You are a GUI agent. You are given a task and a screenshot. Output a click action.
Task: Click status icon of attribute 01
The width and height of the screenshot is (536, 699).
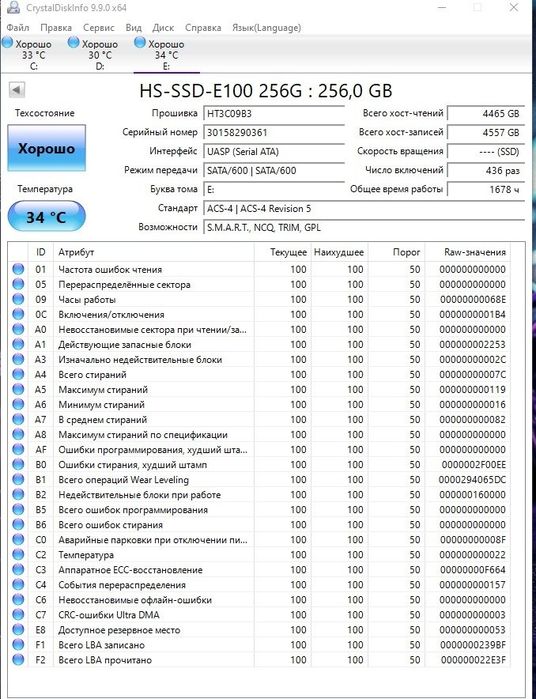(18, 269)
